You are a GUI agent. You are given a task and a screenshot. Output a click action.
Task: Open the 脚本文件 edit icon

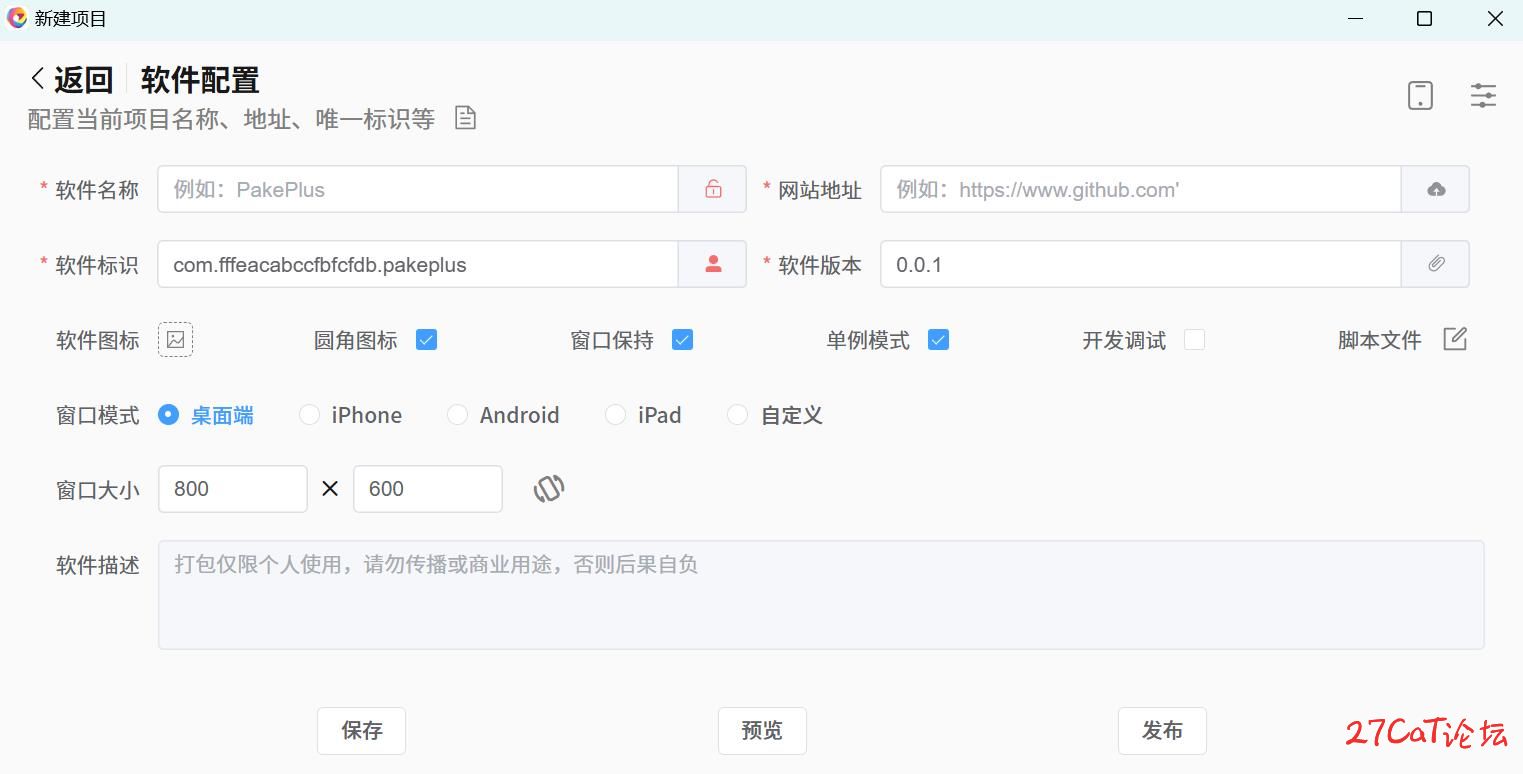pos(1455,339)
